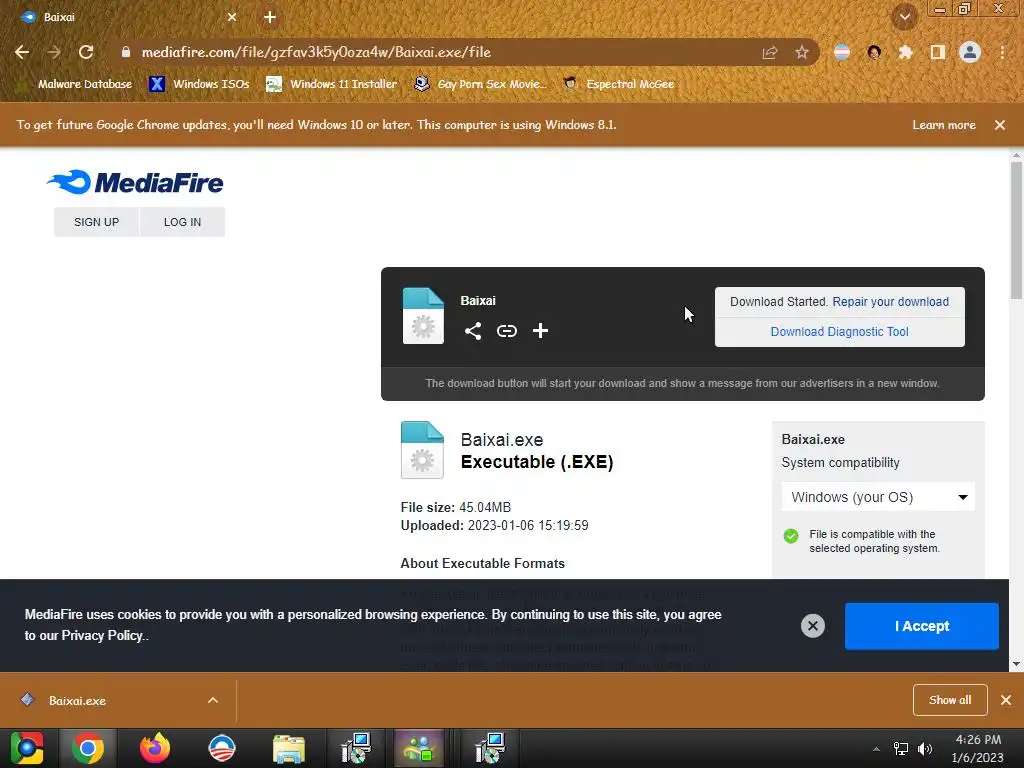Click the address bar URL
The height and width of the screenshot is (768, 1024).
point(316,52)
